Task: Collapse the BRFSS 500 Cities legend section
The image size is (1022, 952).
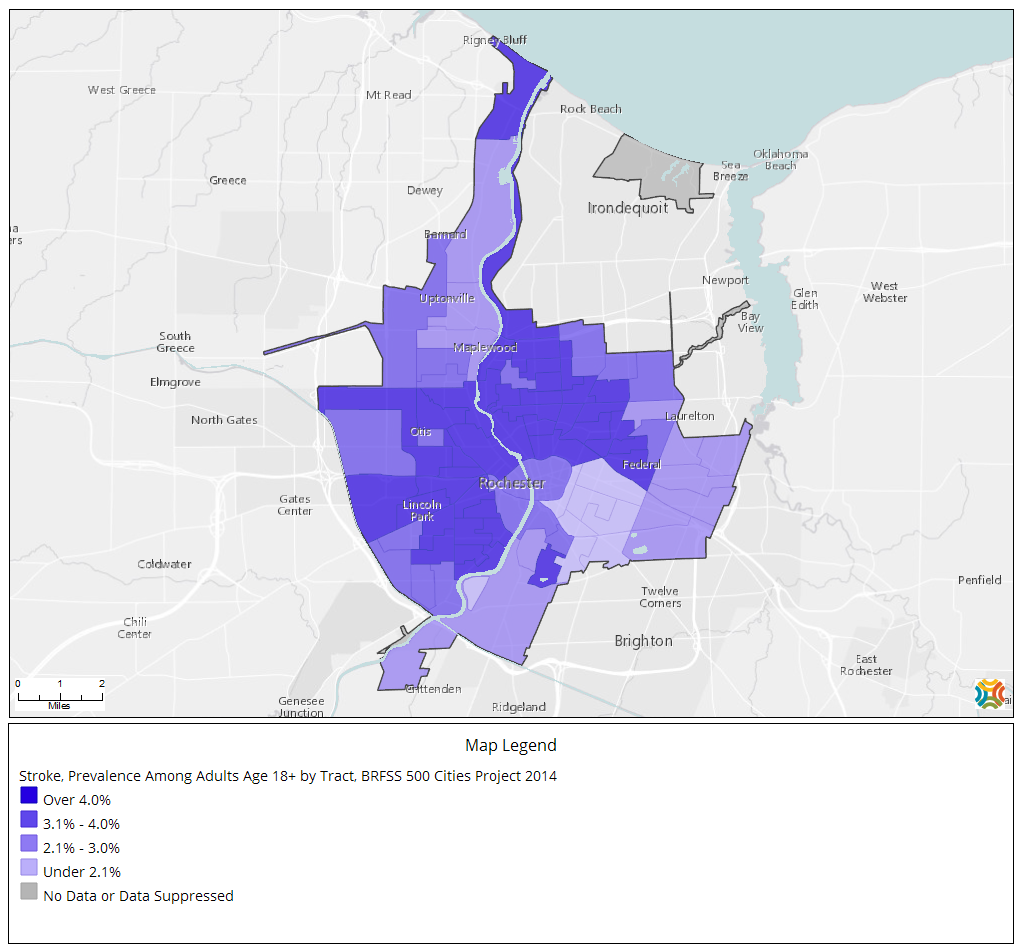Action: coord(289,775)
